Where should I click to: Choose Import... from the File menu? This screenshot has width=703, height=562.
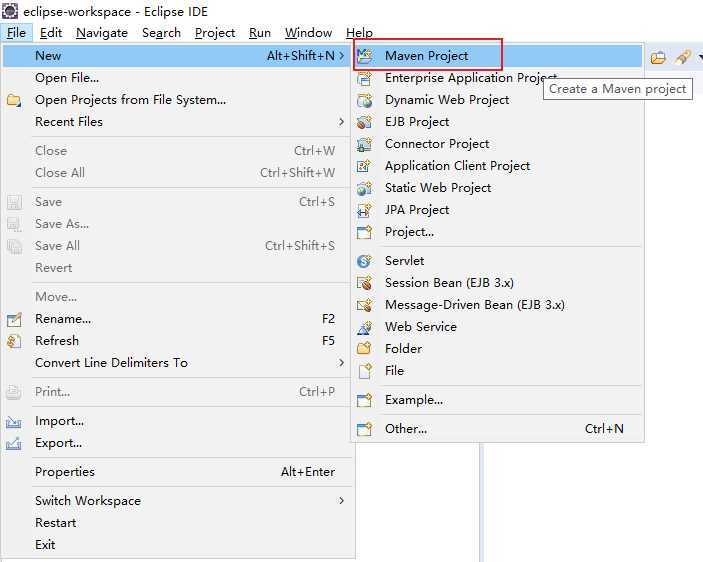[178, 421]
